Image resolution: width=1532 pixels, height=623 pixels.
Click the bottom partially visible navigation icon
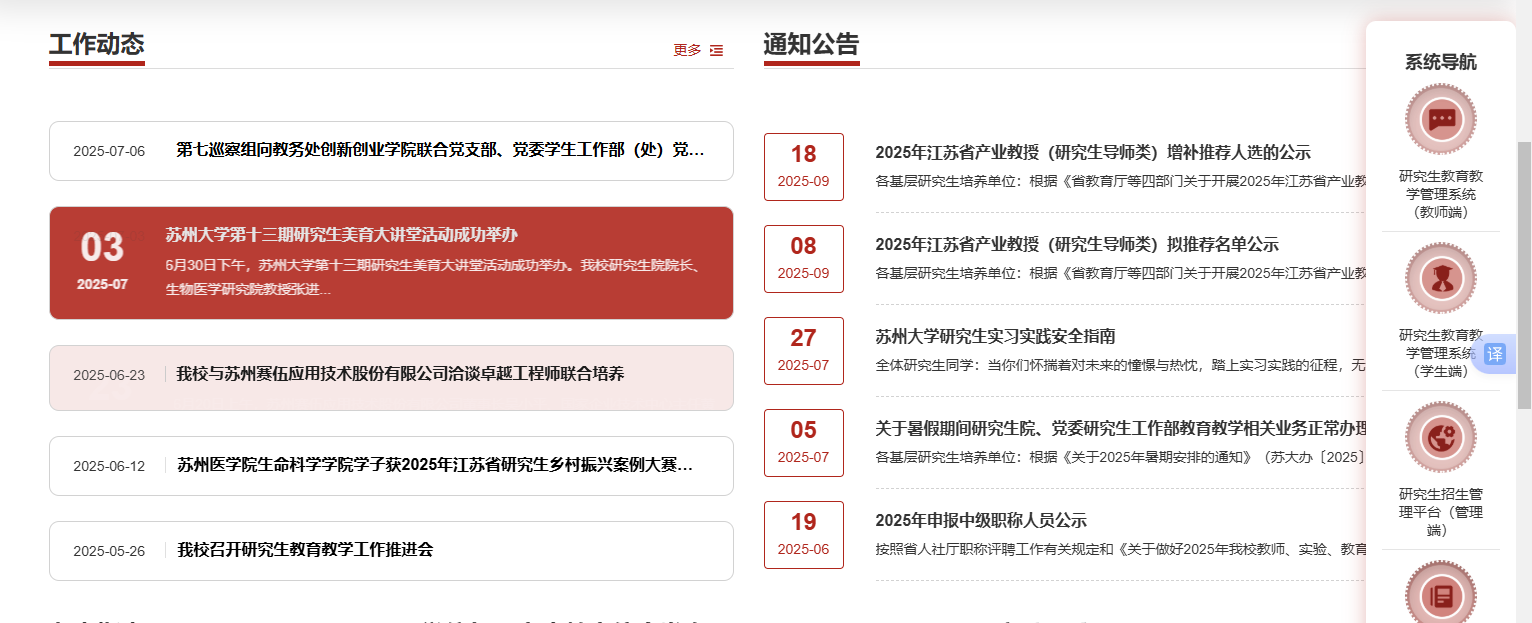[1440, 595]
